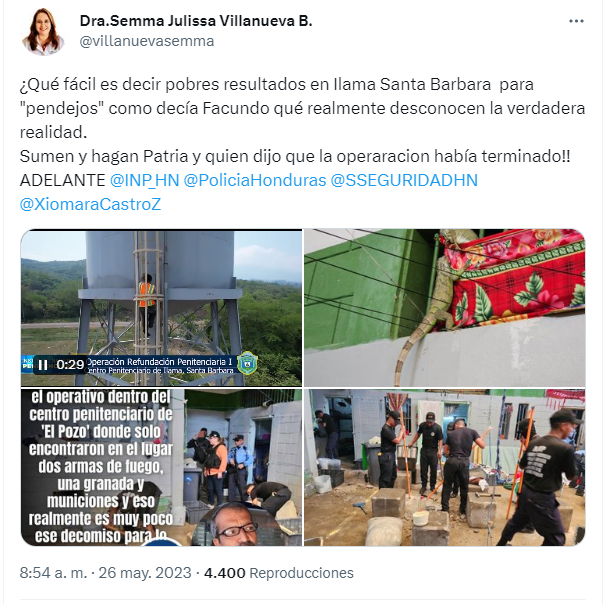The image size is (609, 605).
Task: Open the water tower video thumbnail
Action: [x=161, y=308]
